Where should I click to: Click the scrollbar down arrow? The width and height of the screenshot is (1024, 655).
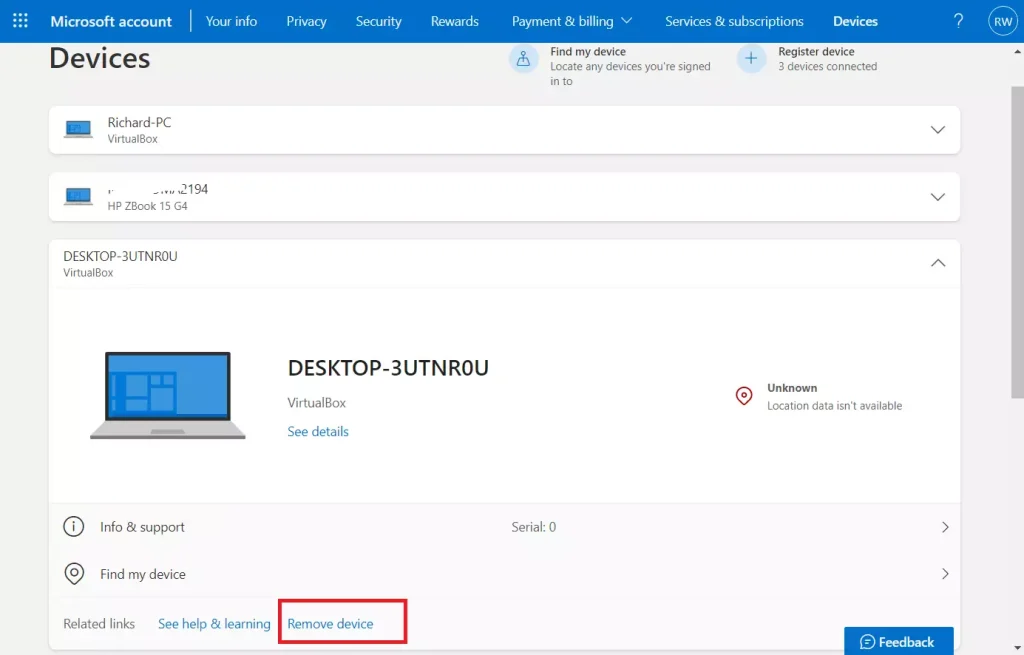1017,648
